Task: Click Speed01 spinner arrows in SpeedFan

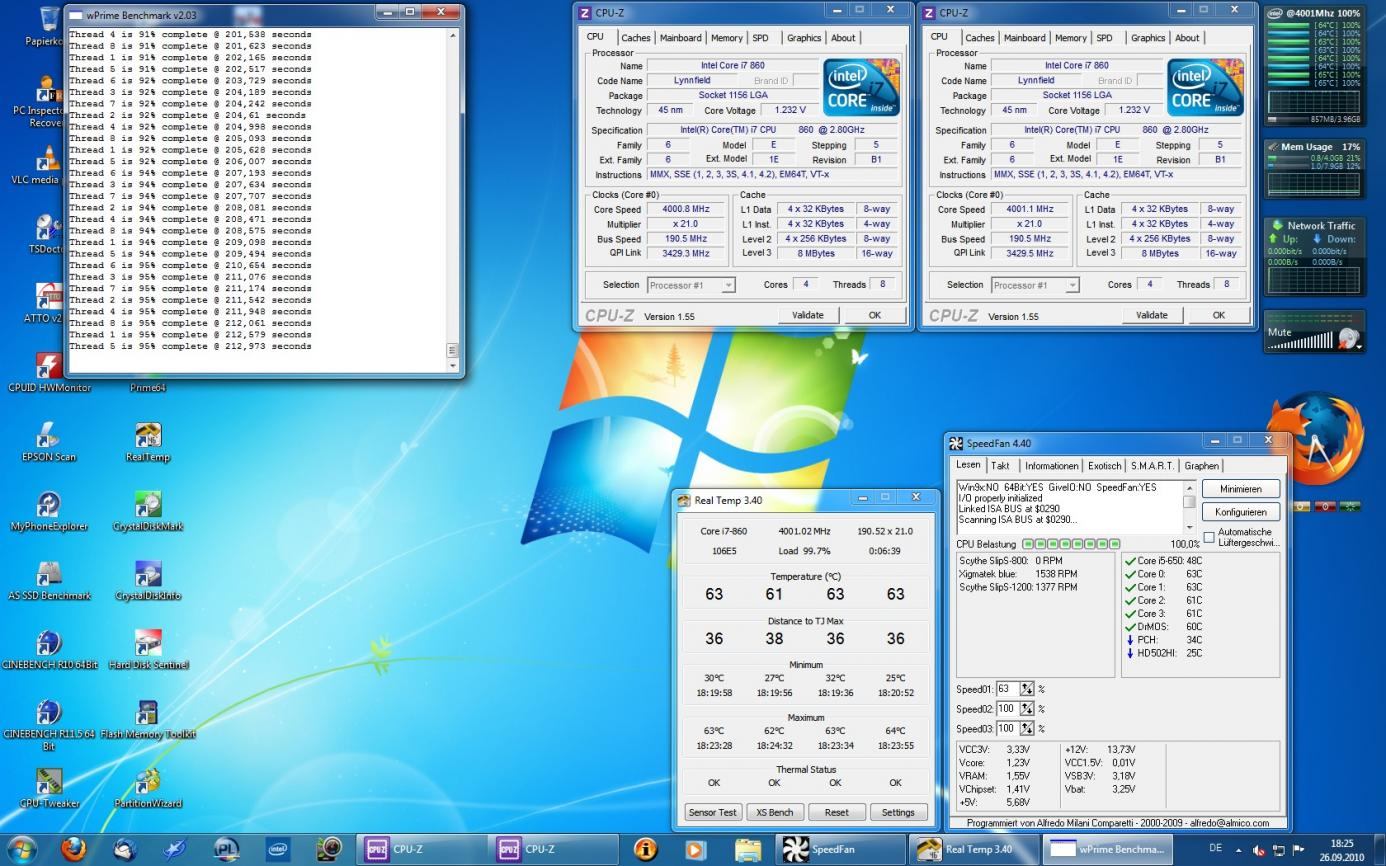Action: tap(1026, 689)
